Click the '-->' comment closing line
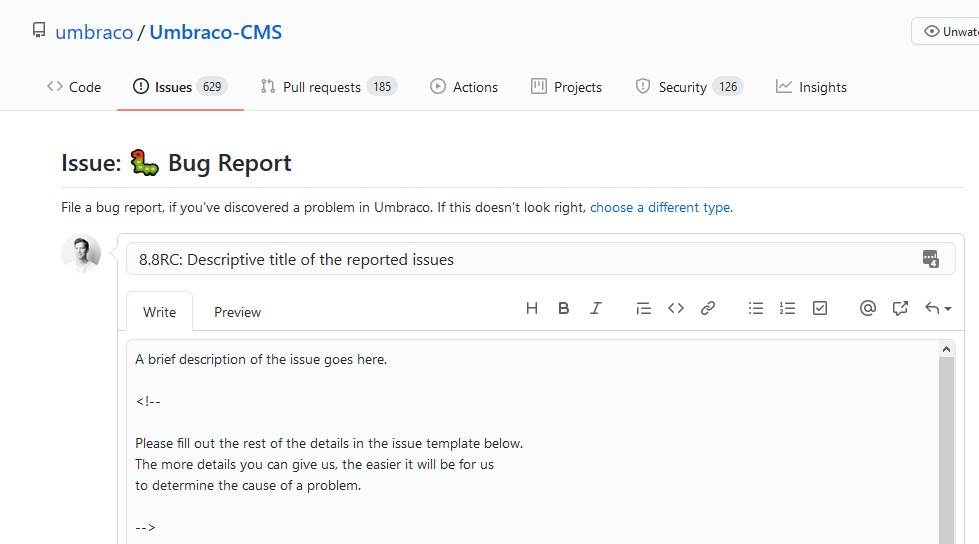This screenshot has width=979, height=544. (x=145, y=527)
